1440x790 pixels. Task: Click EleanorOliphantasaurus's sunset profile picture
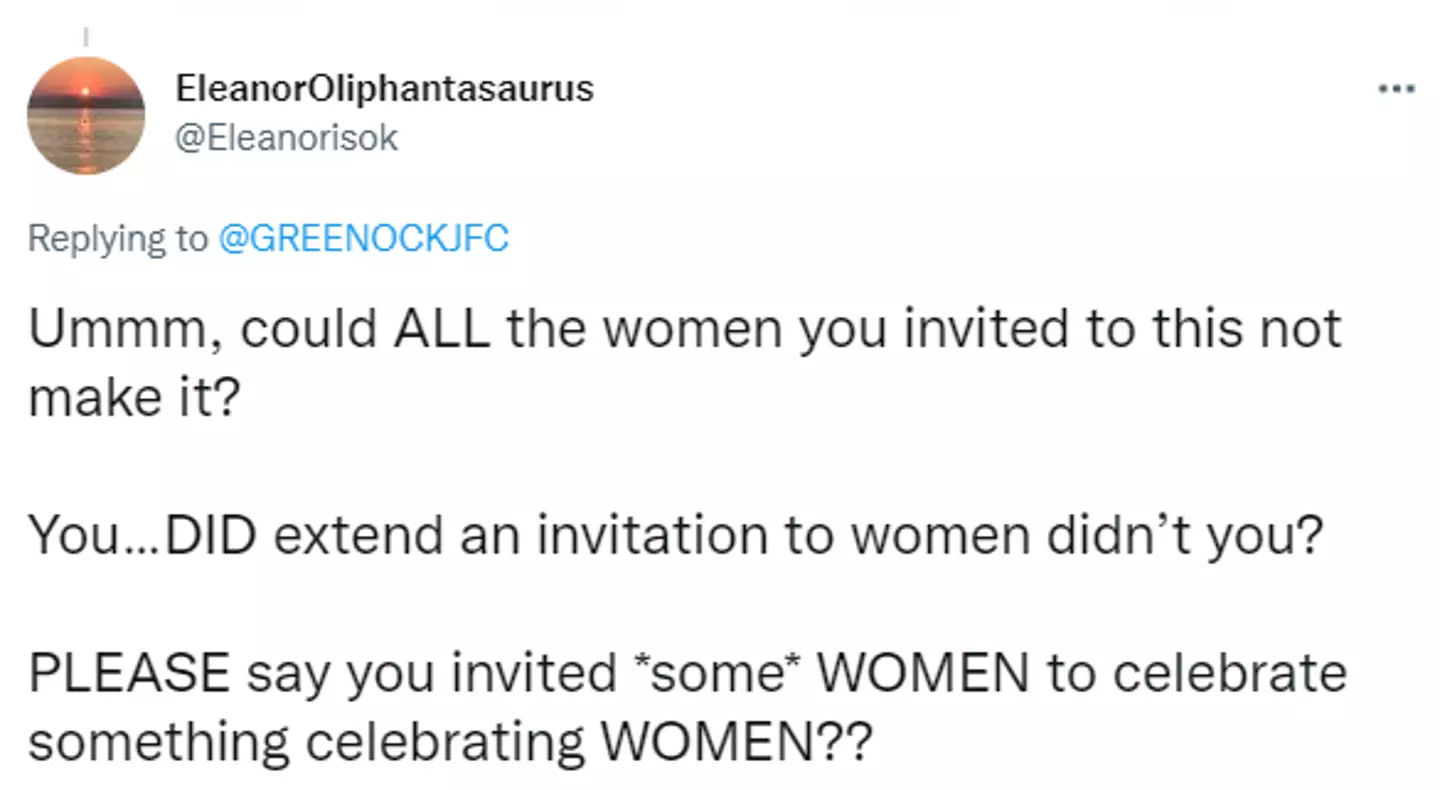[87, 115]
